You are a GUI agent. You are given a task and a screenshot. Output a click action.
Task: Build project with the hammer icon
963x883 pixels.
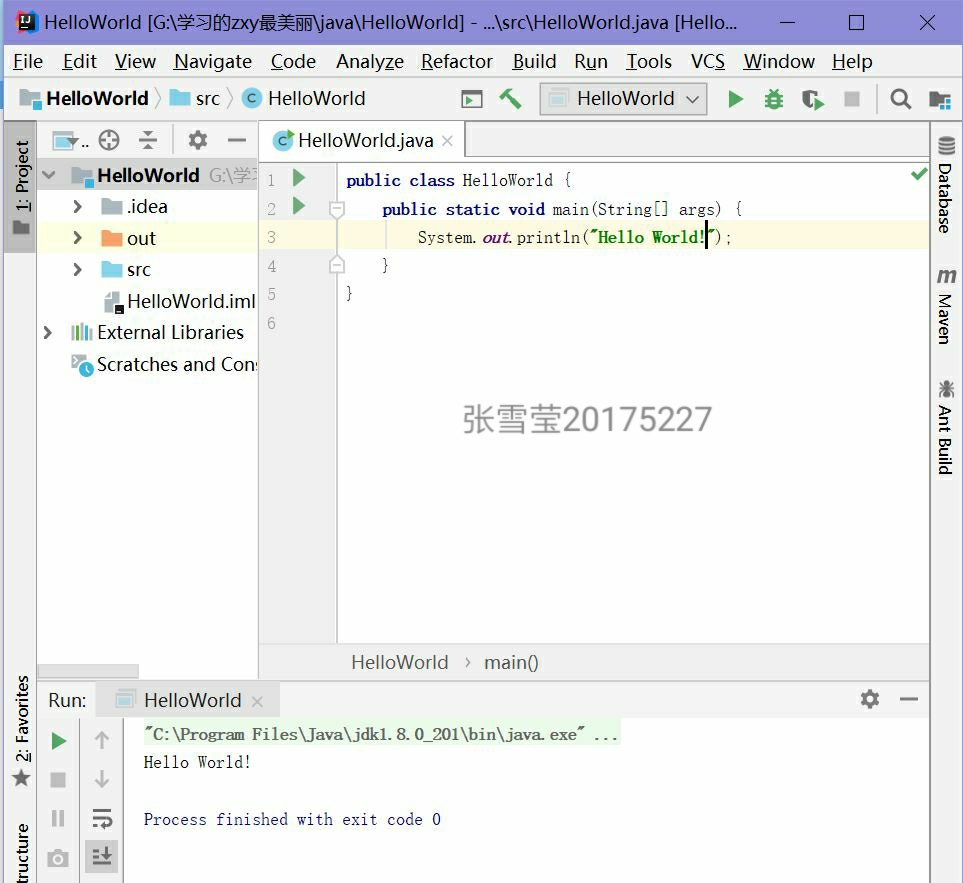510,98
